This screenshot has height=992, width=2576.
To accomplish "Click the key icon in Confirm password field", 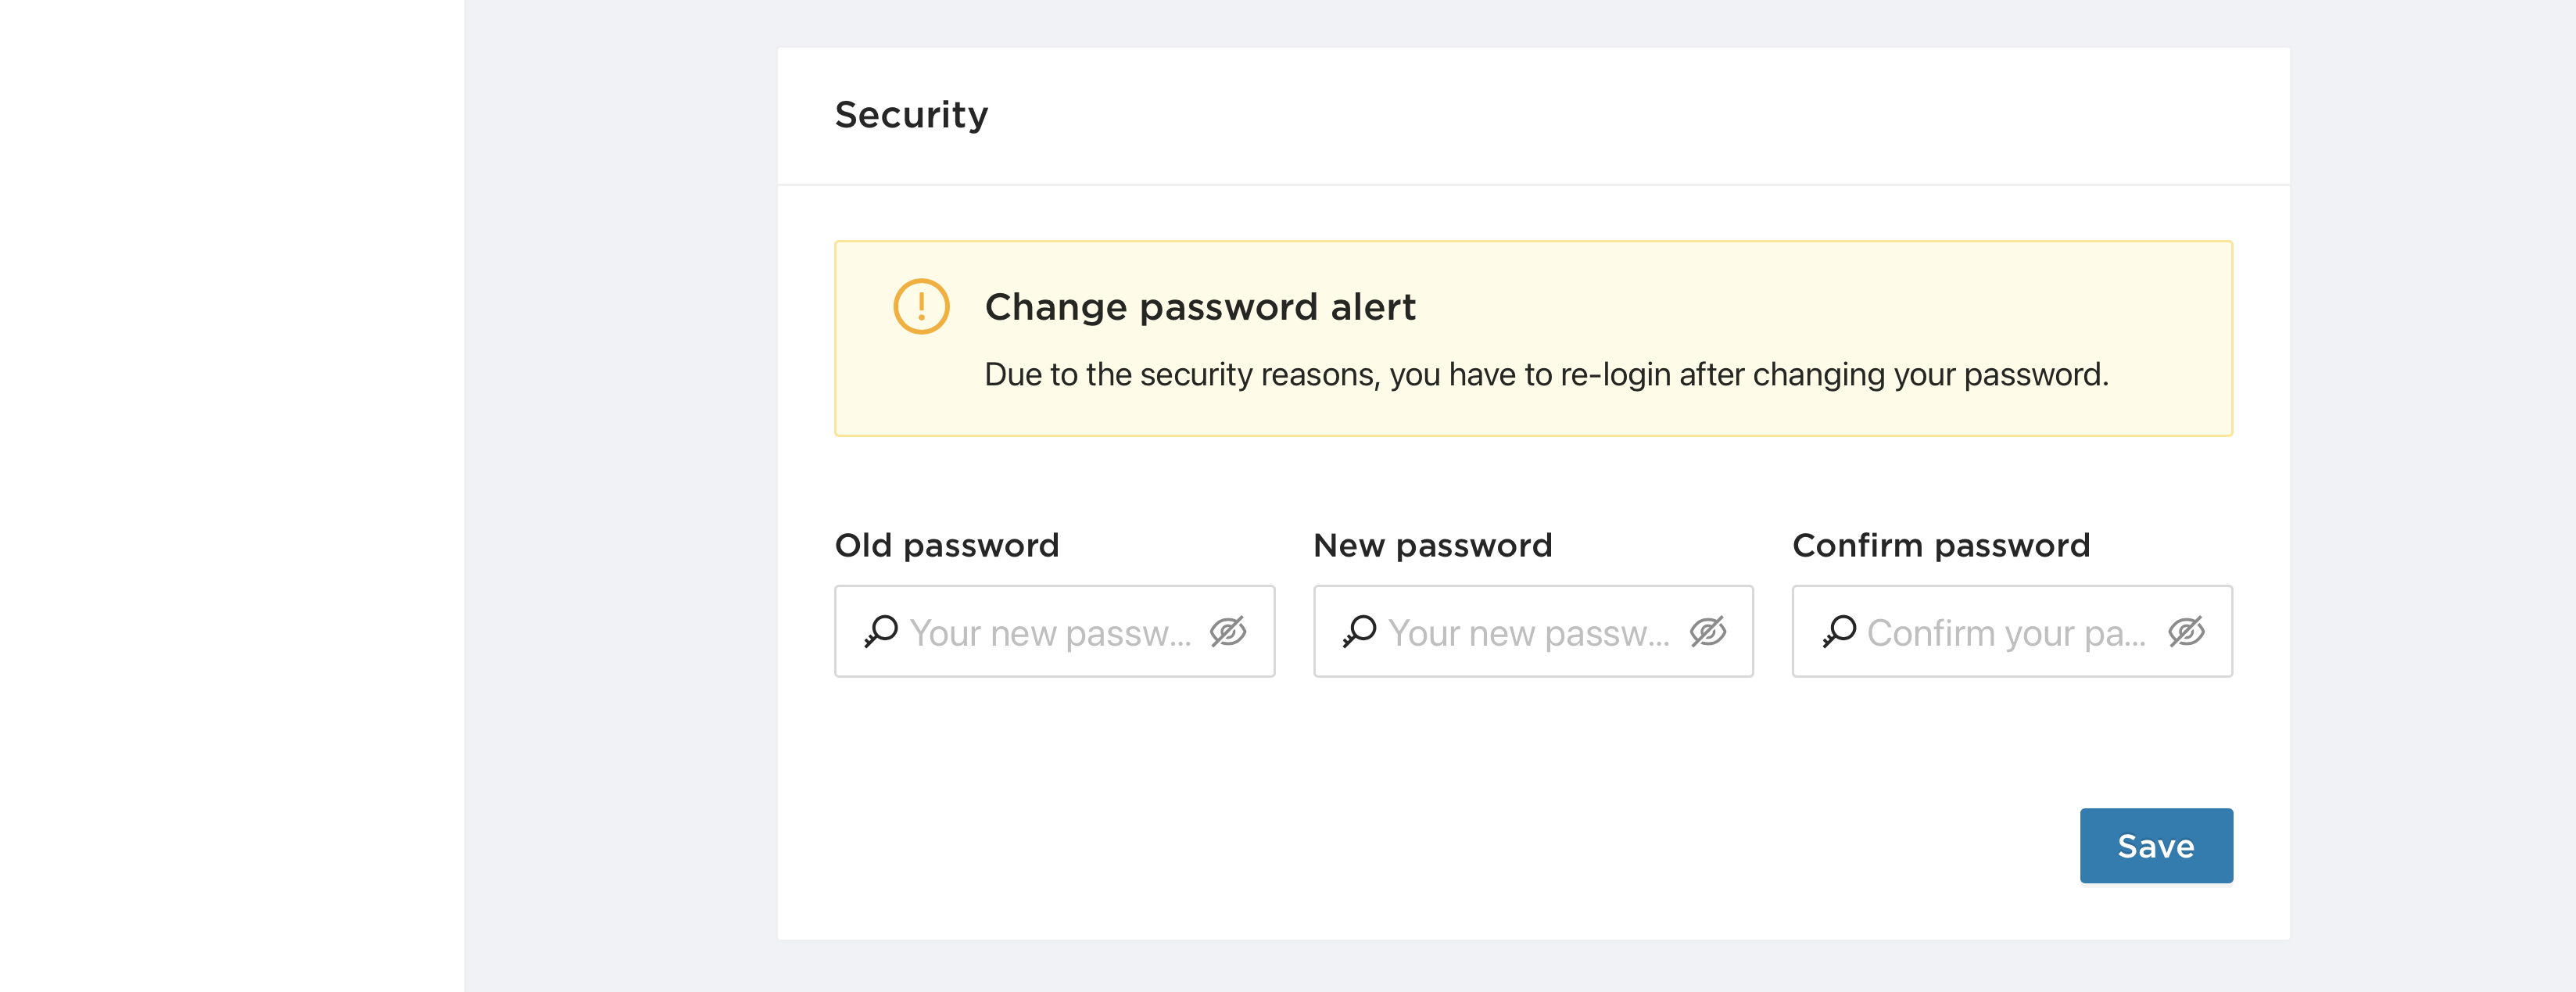I will tap(1838, 632).
